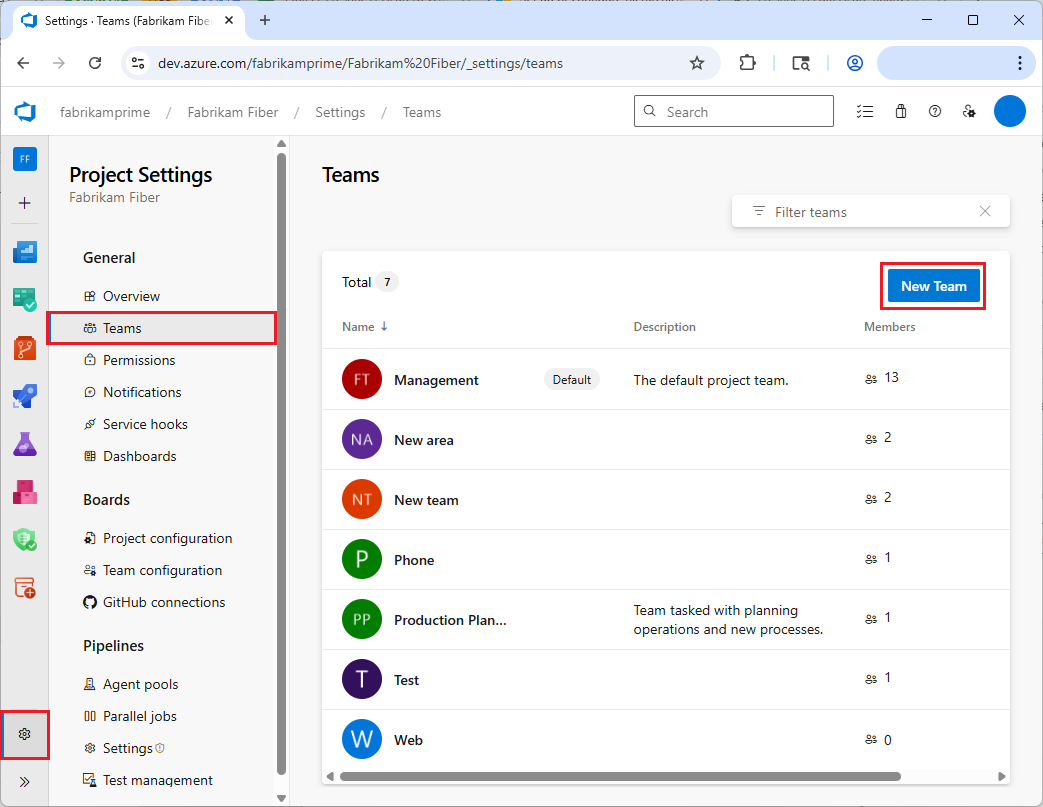This screenshot has height=807, width=1043.
Task: Clear the Filter teams box via X
Action: [985, 211]
